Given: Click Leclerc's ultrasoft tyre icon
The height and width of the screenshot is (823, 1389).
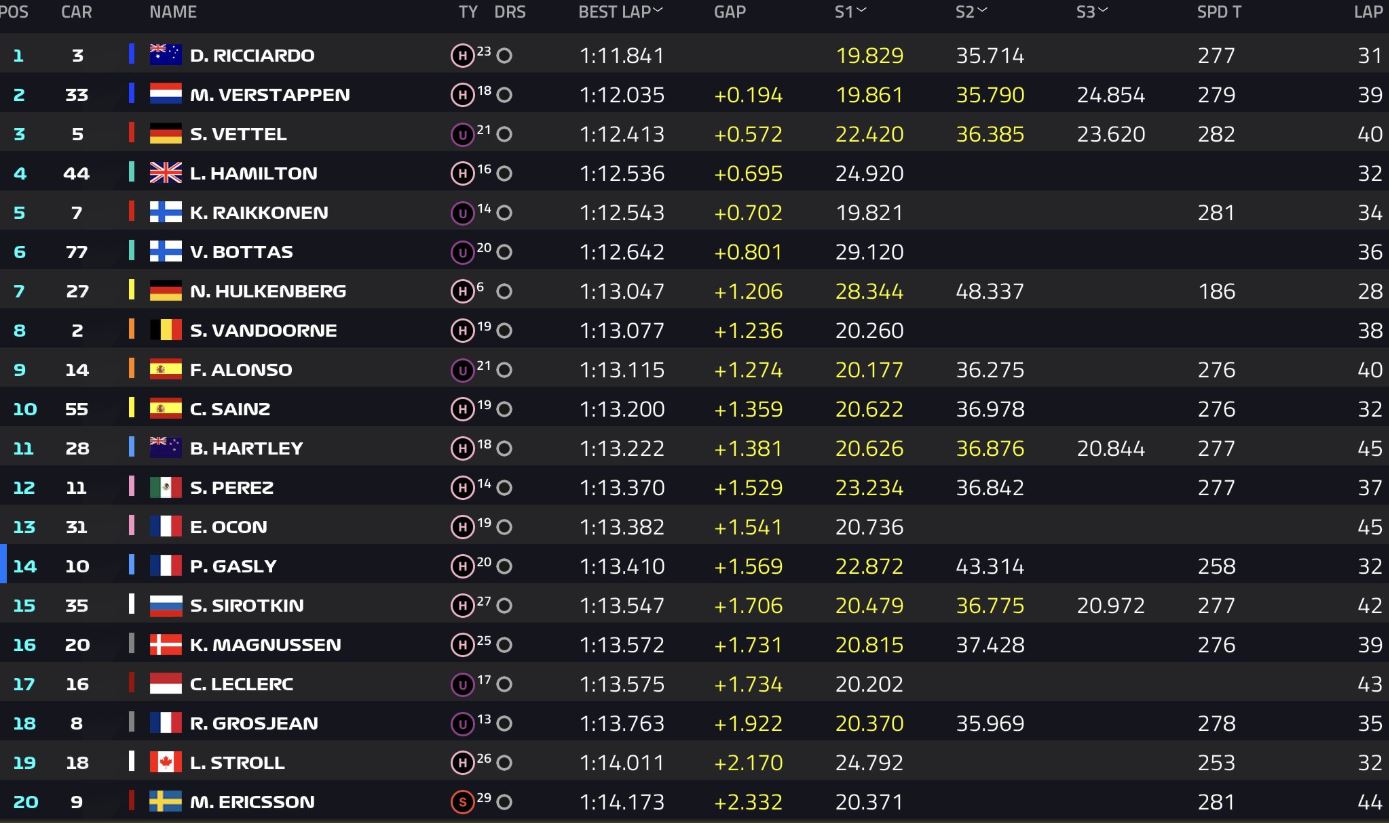Looking at the screenshot, I should click(462, 684).
